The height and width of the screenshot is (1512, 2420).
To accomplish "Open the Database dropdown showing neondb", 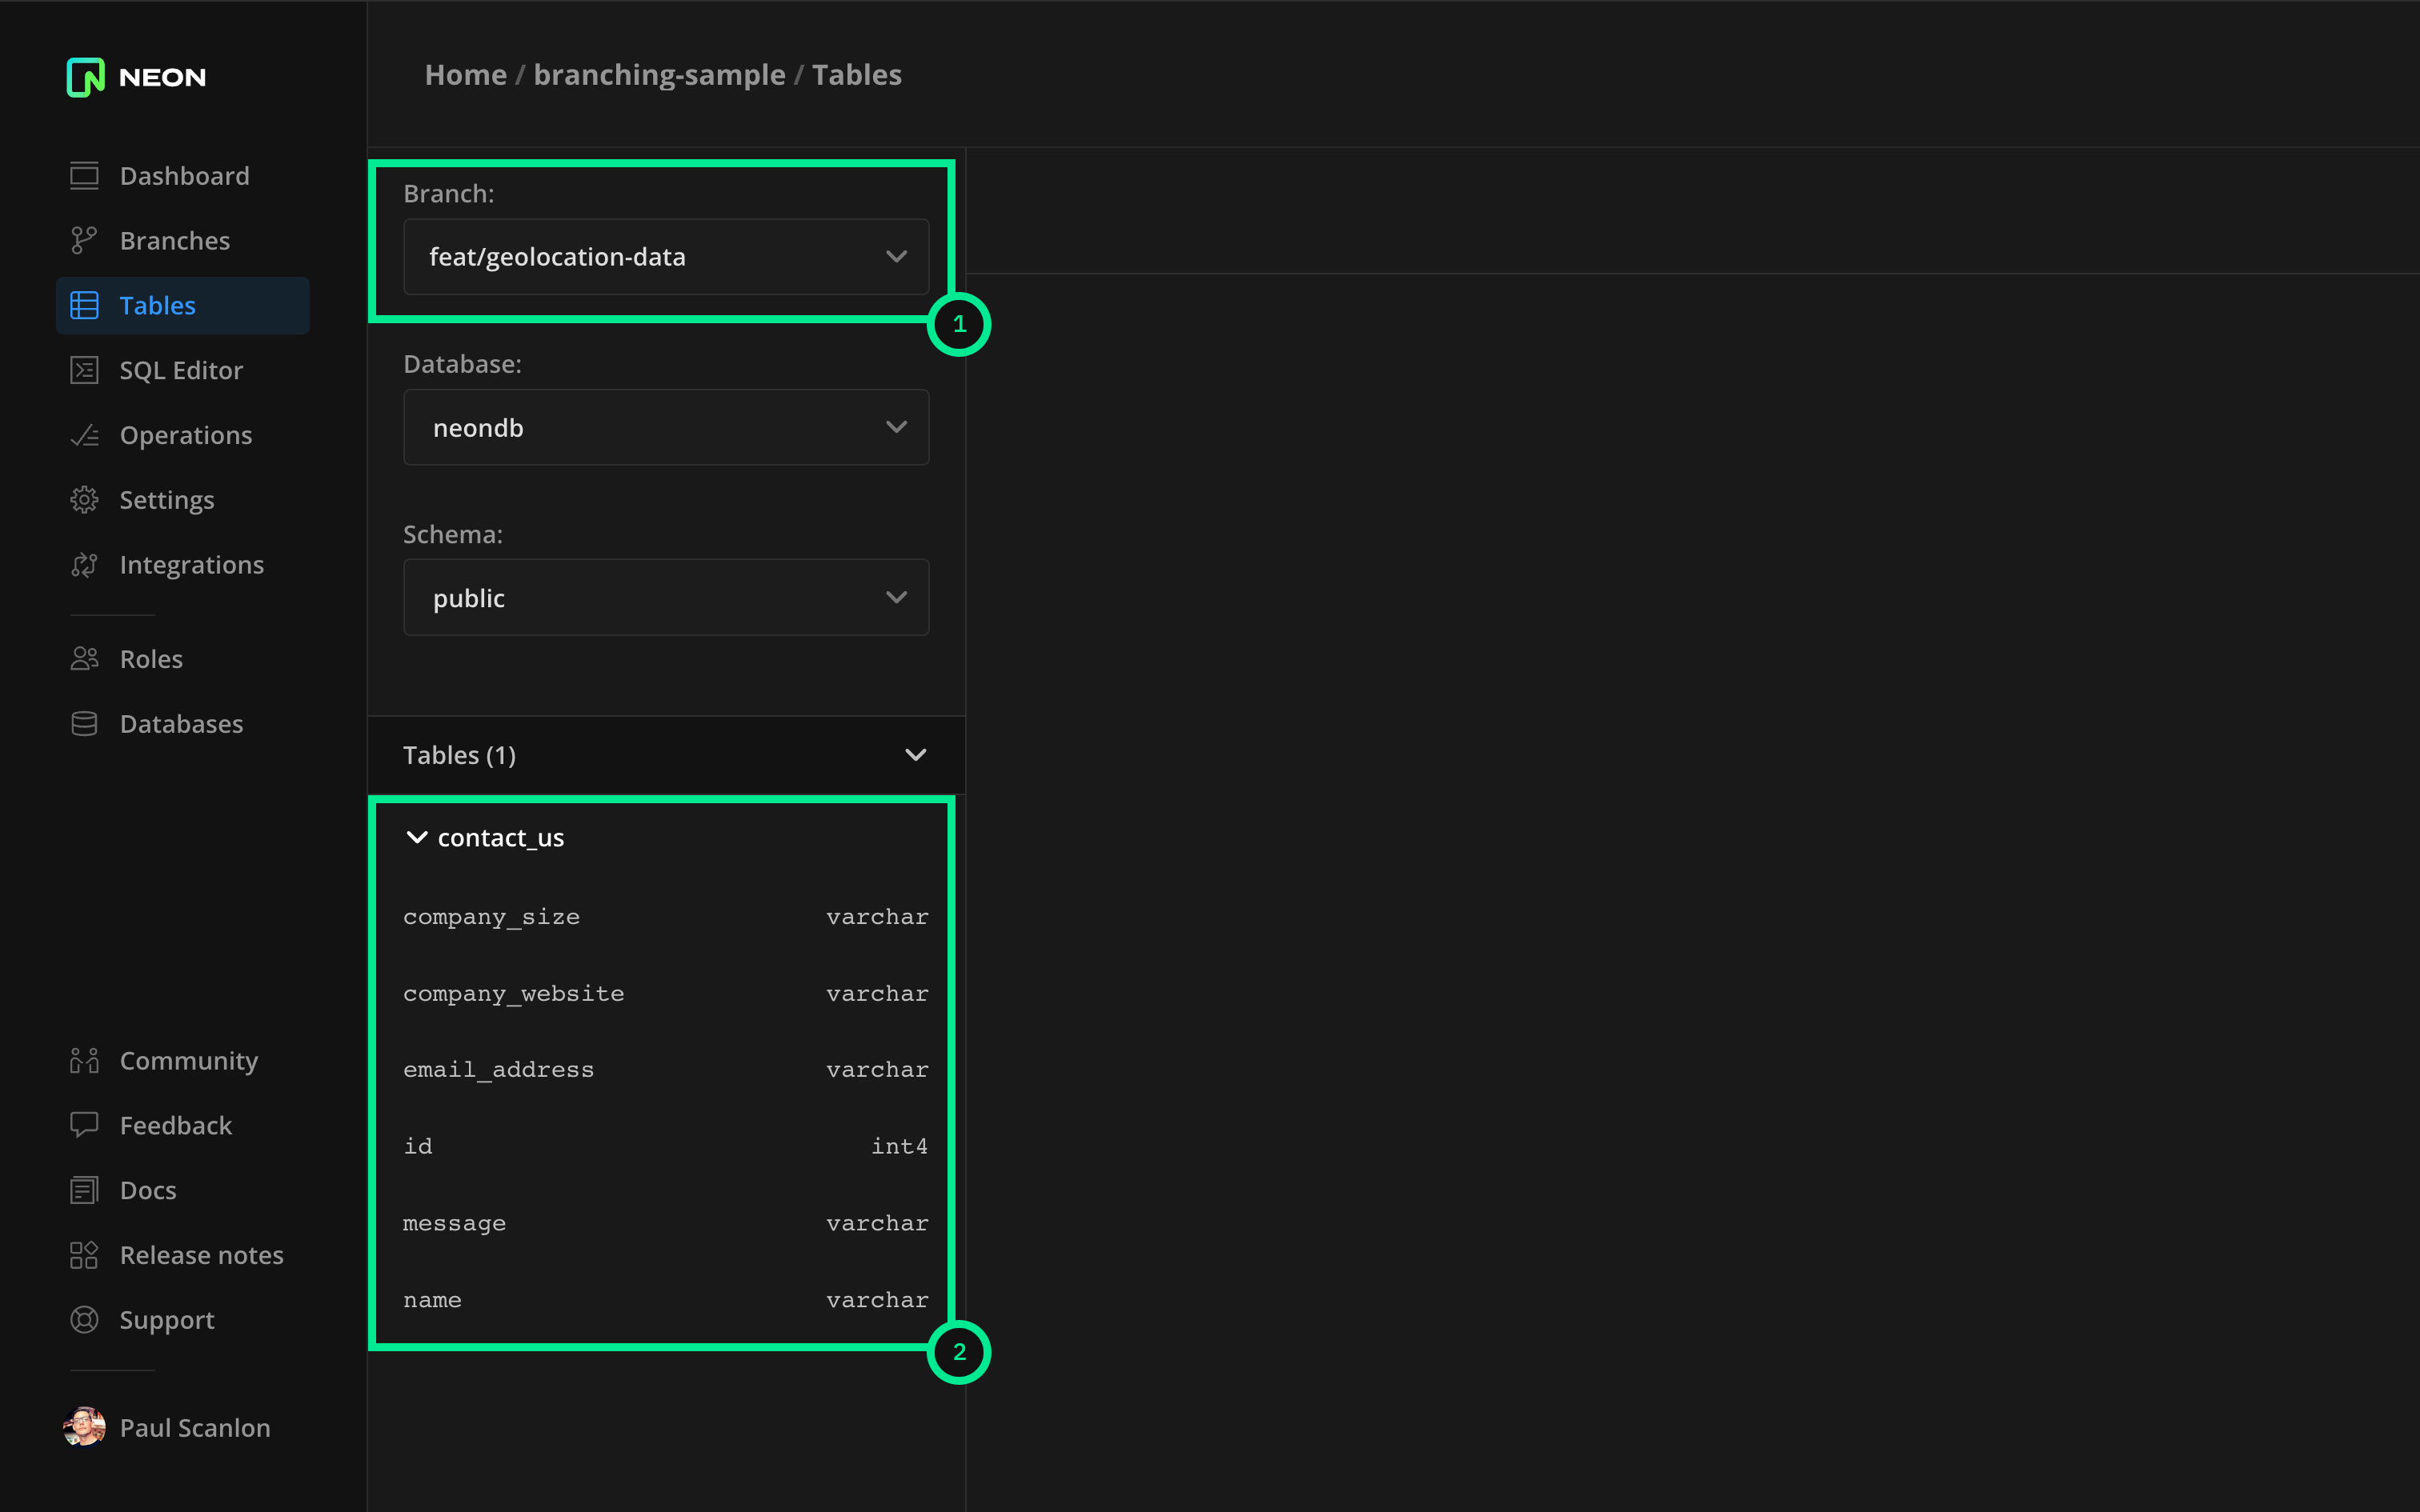I will coord(665,428).
